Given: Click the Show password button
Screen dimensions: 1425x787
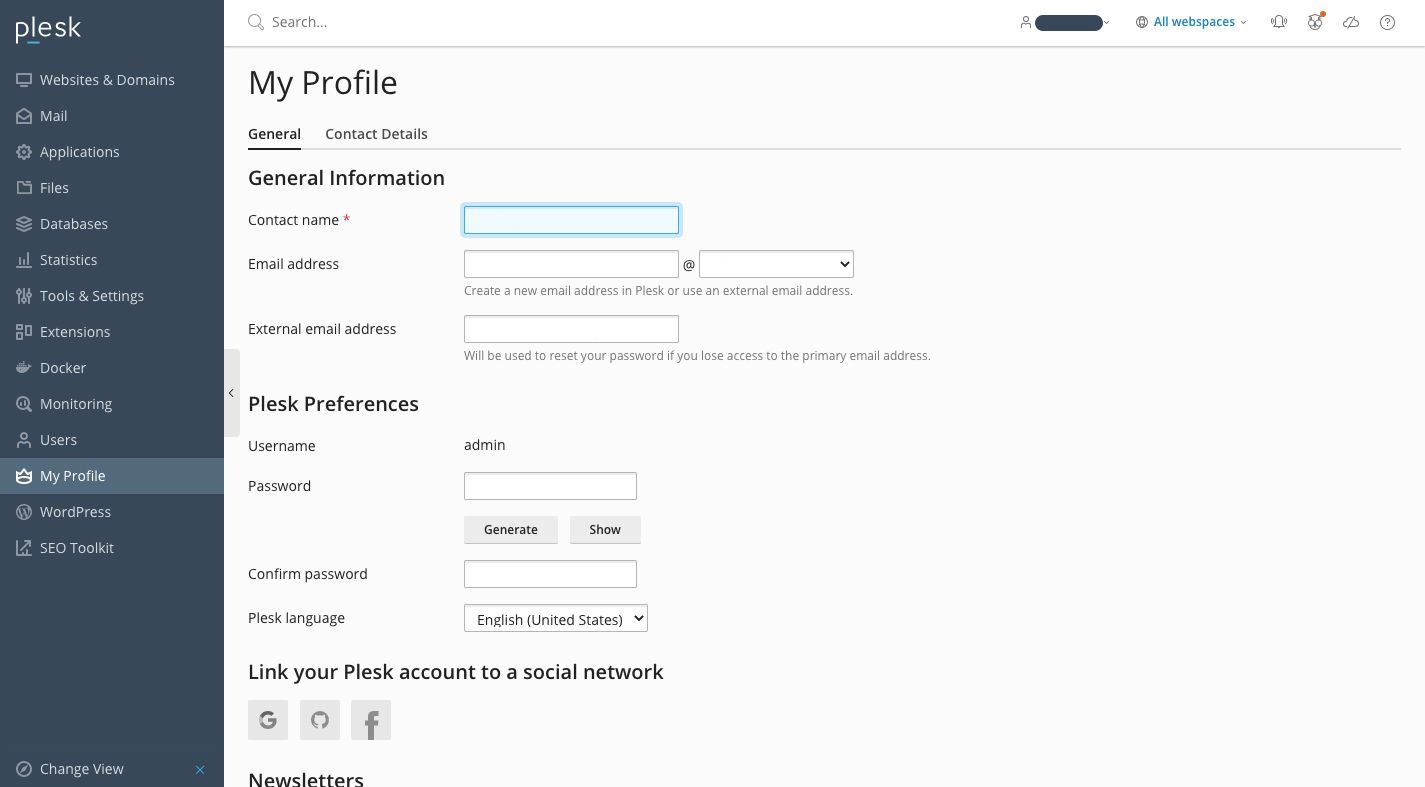Looking at the screenshot, I should (605, 530).
